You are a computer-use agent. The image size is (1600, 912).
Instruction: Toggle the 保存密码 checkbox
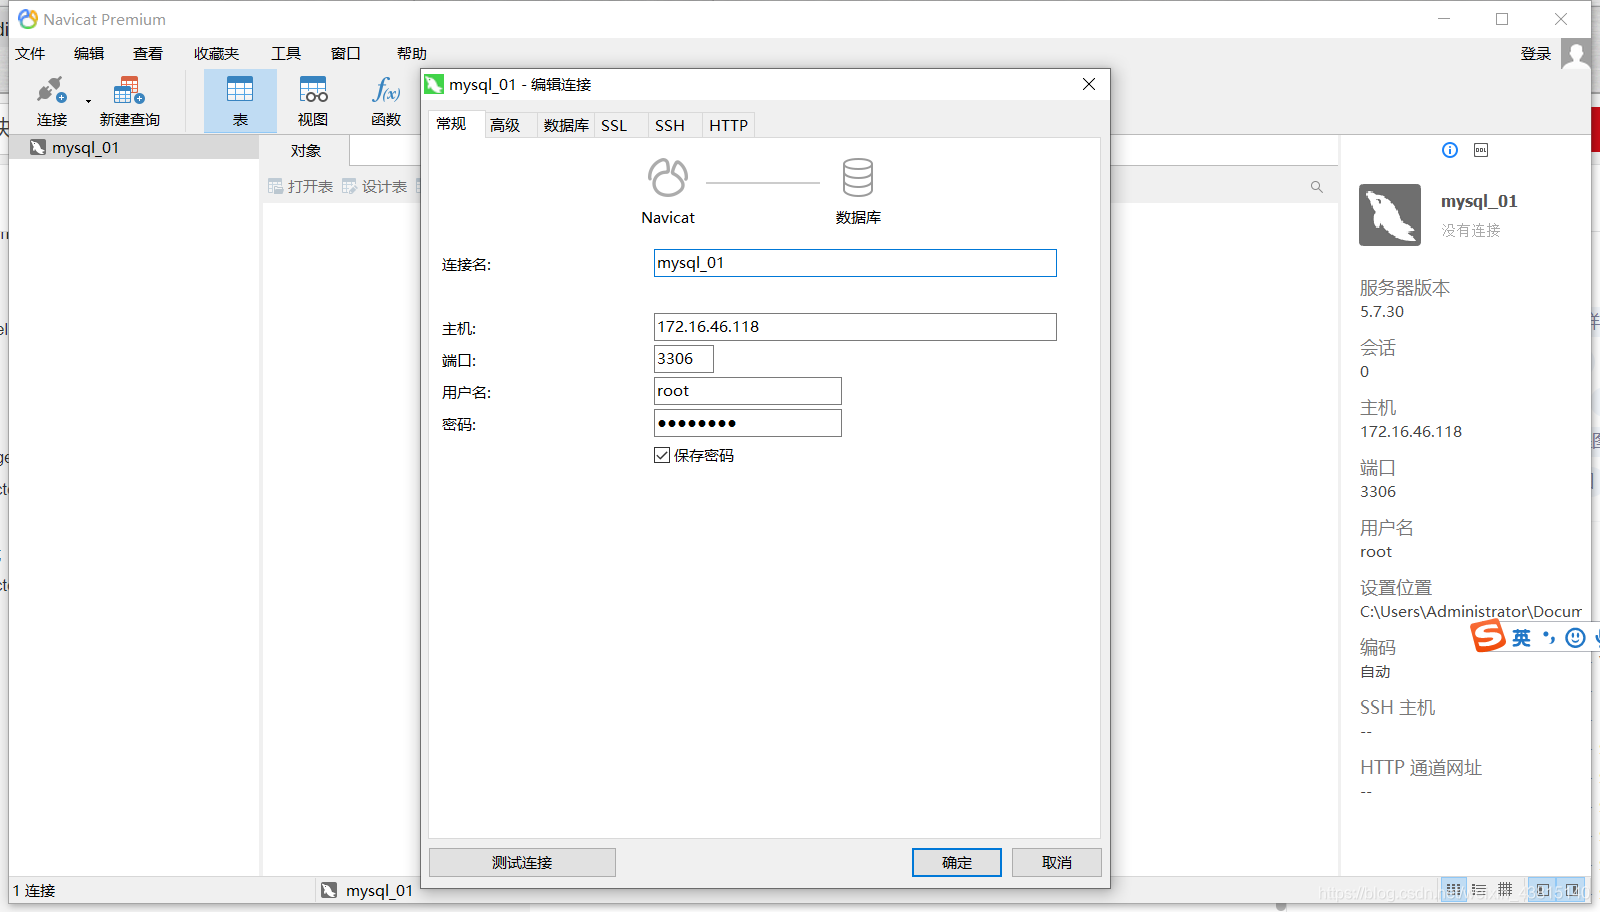[662, 455]
